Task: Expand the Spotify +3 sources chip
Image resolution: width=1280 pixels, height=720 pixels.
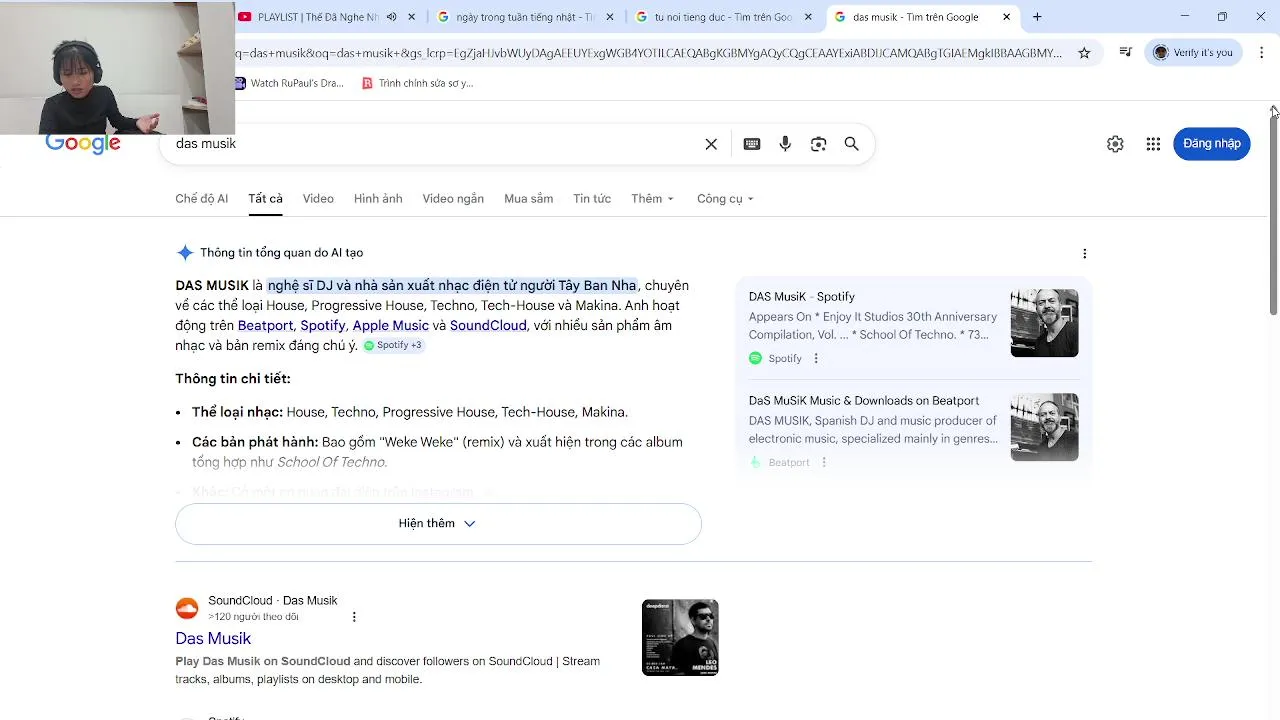Action: (393, 345)
